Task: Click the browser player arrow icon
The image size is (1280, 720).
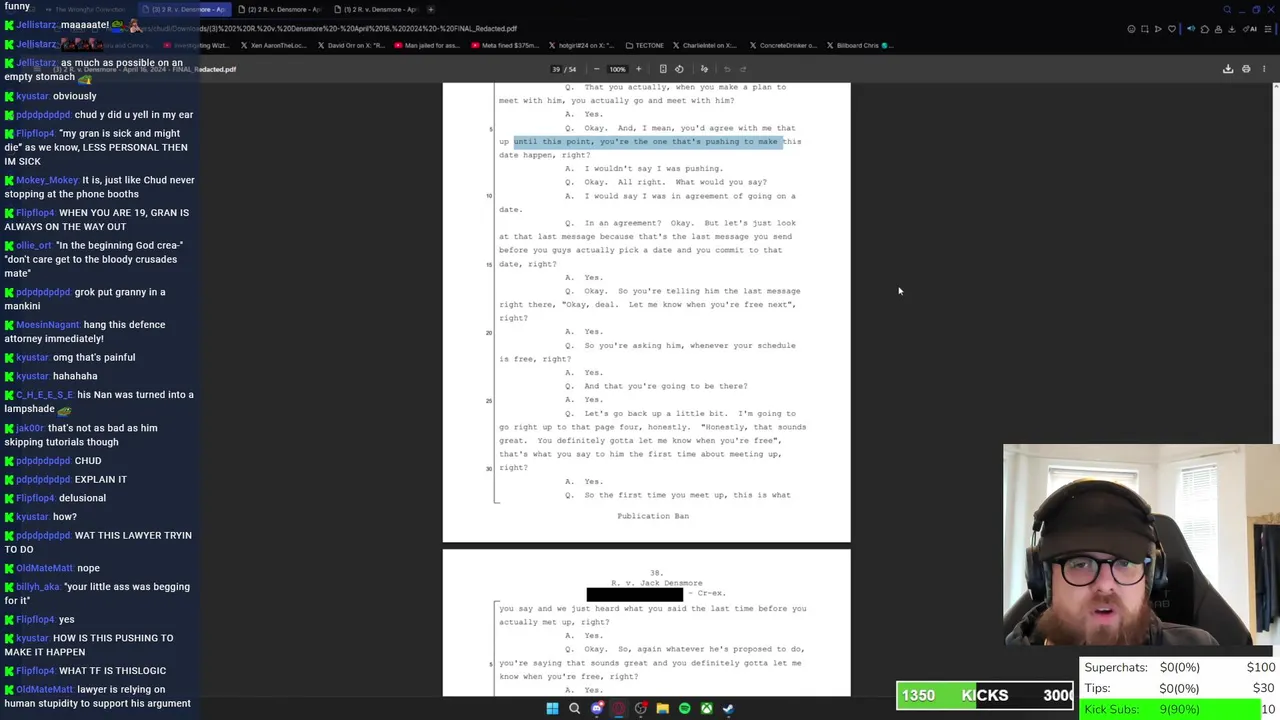Action: coord(1158,29)
